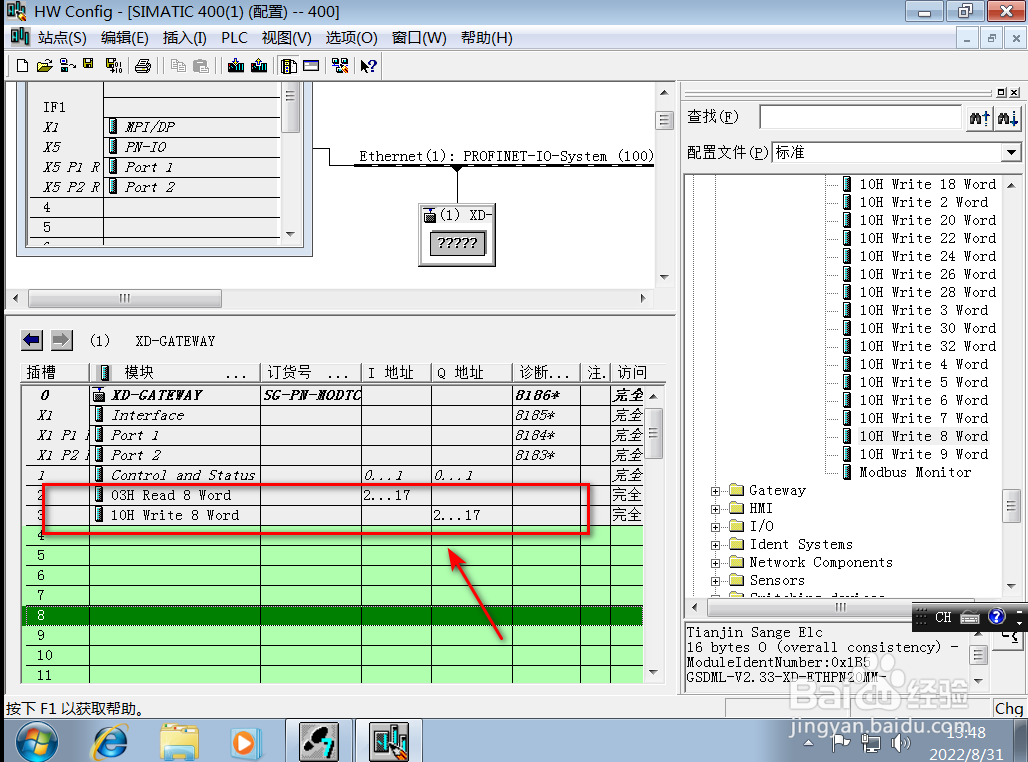This screenshot has width=1028, height=762.
Task: Click the New station toolbar icon
Action: click(x=22, y=66)
